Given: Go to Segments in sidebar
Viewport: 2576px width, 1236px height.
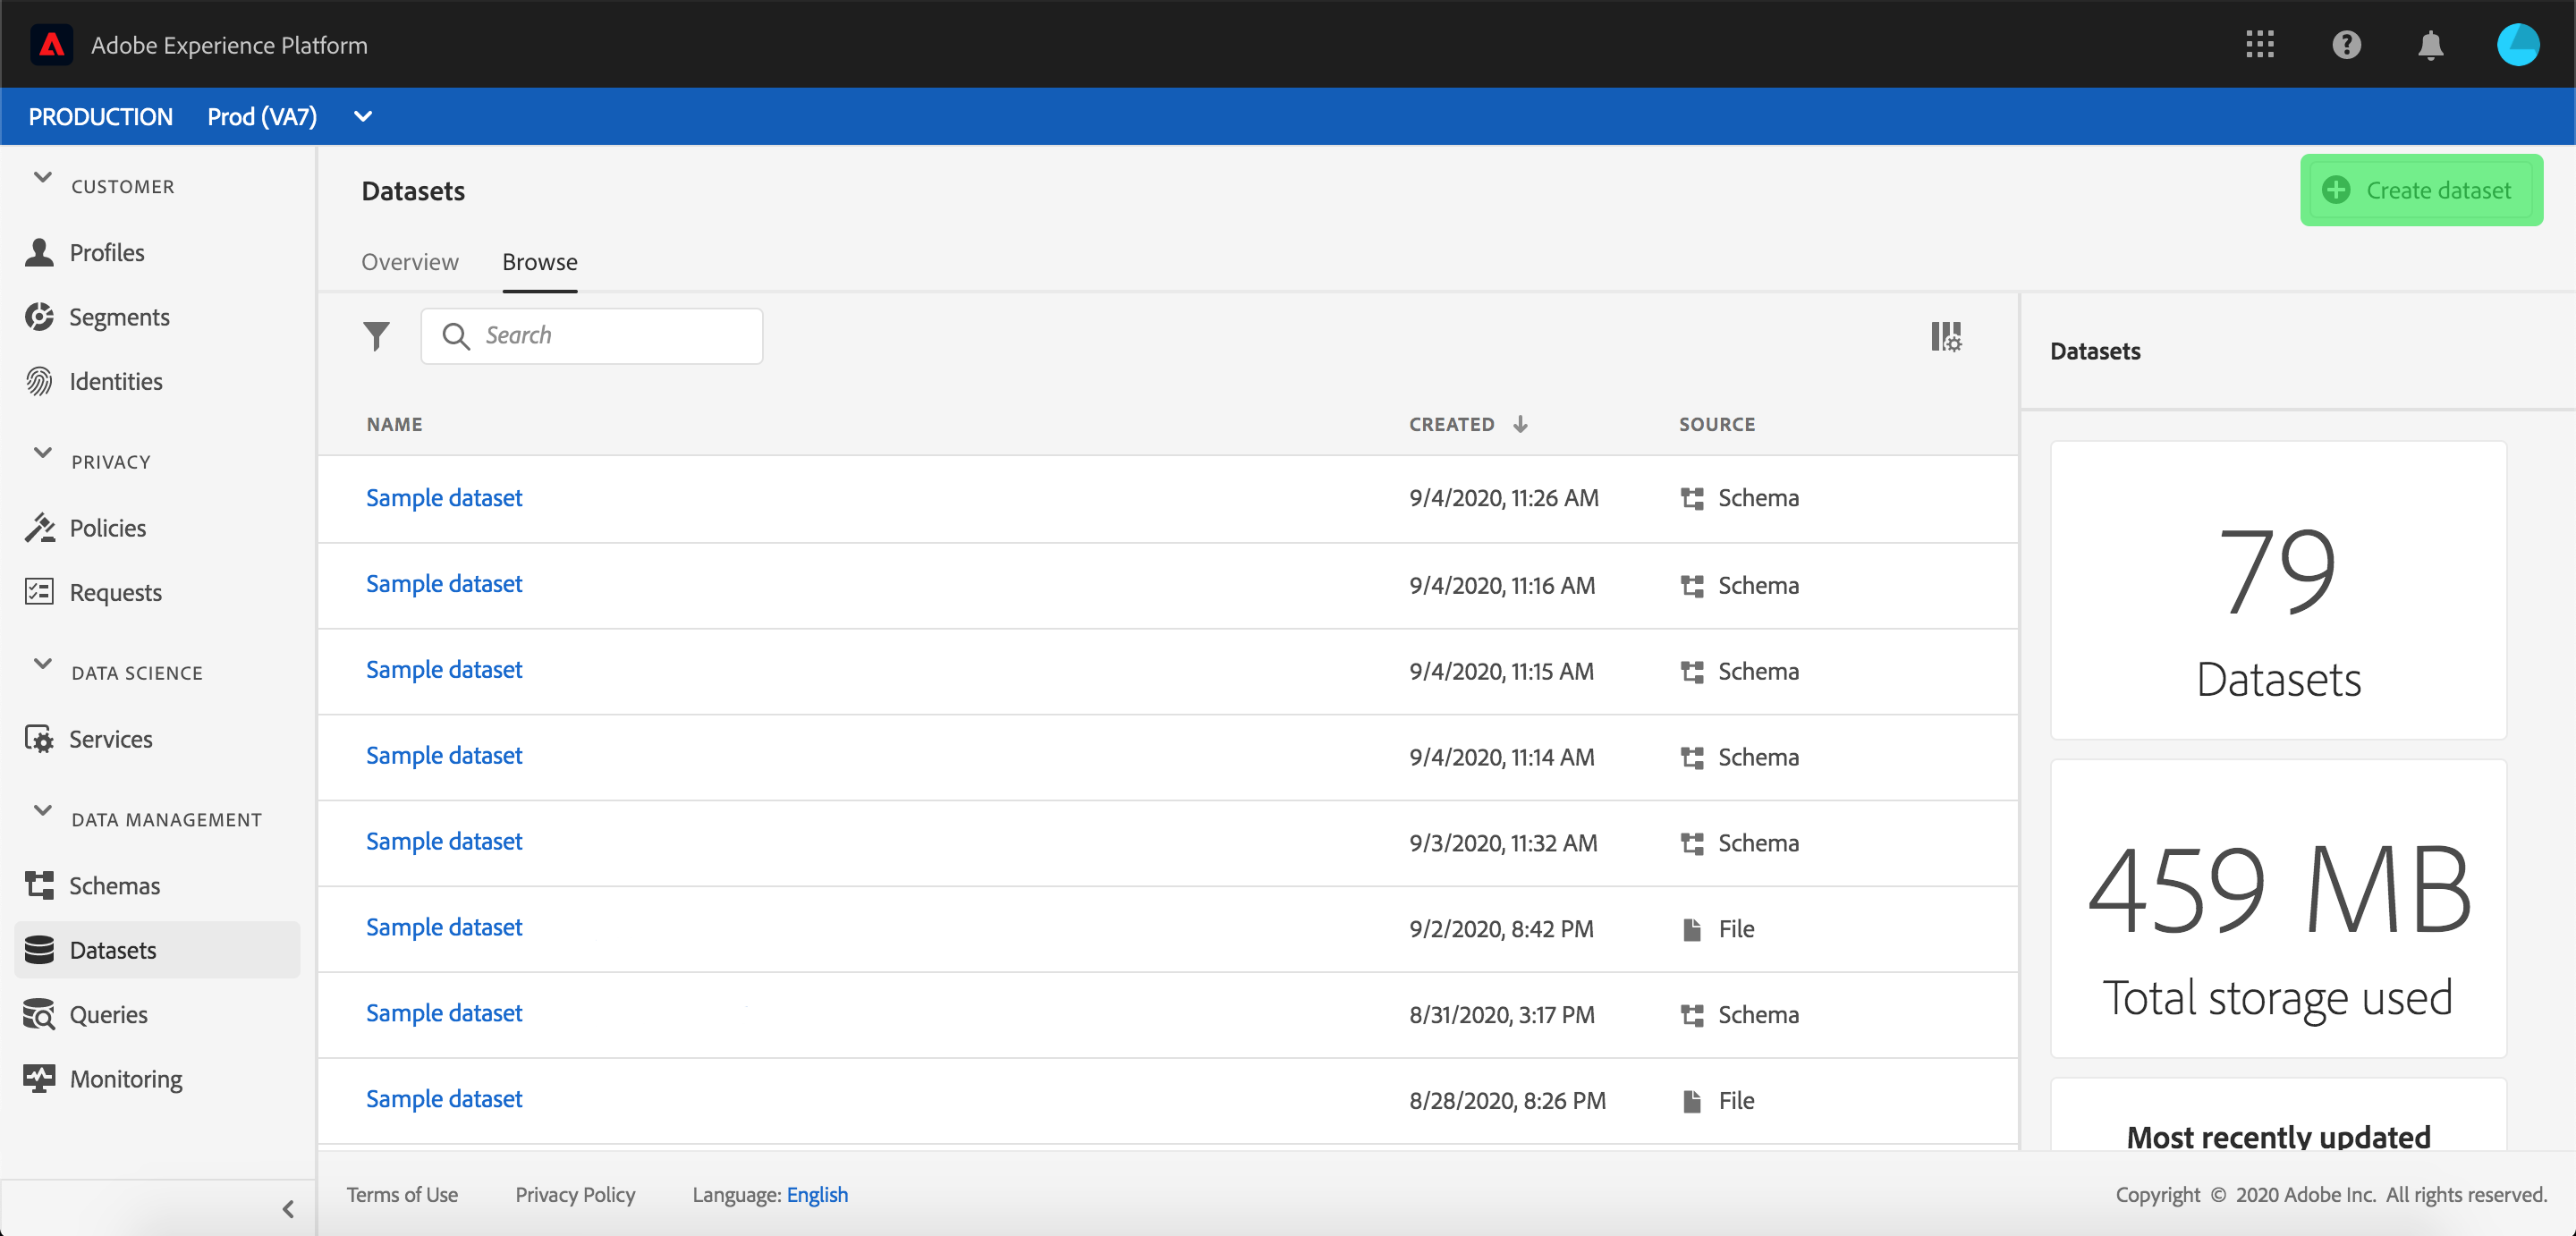Looking at the screenshot, I should [119, 317].
